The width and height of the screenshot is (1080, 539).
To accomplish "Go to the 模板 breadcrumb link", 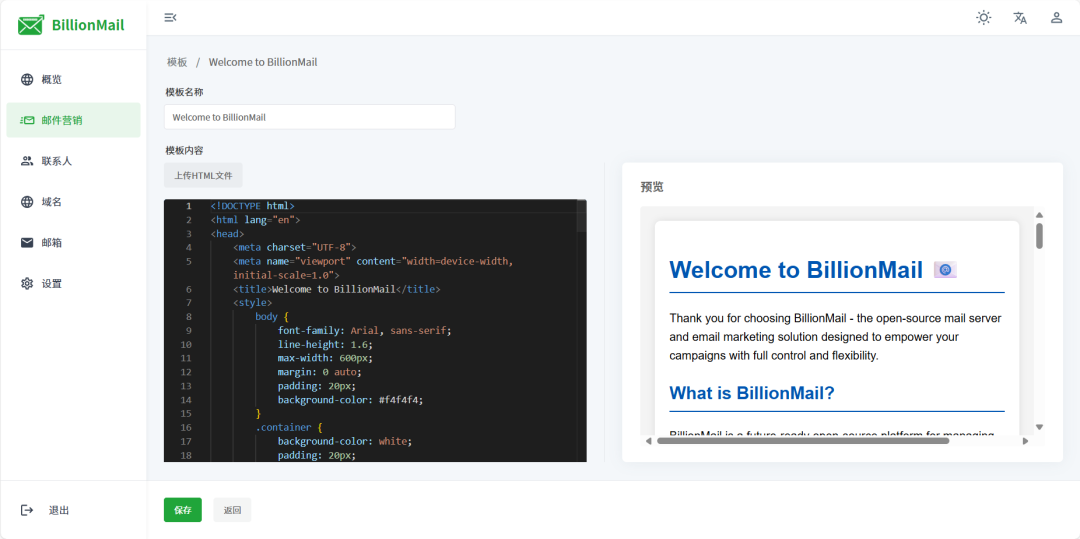I will pyautogui.click(x=177, y=62).
